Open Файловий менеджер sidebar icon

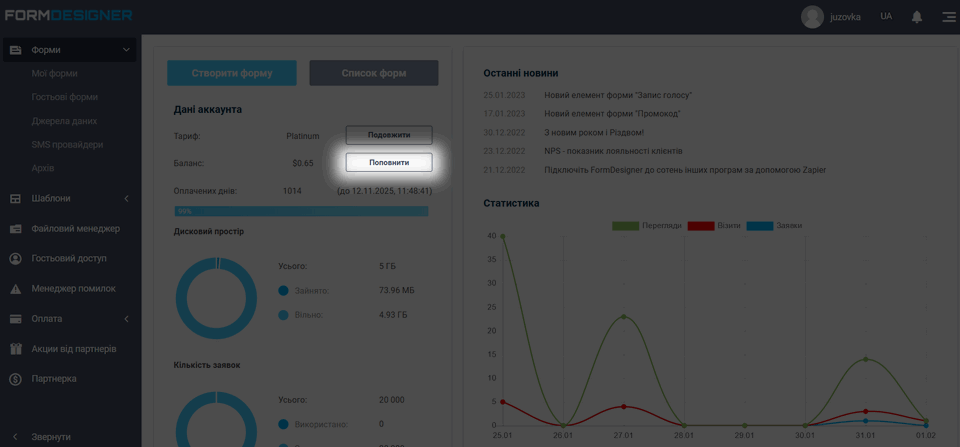point(15,229)
